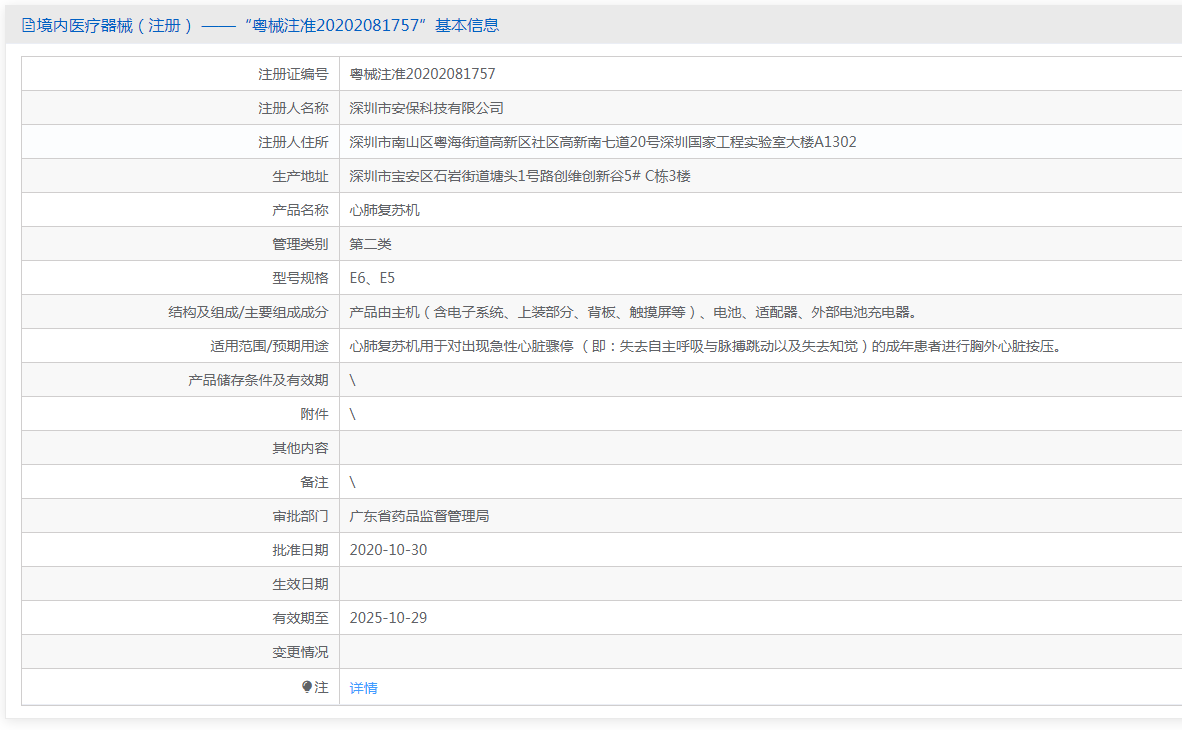Select the approval date 2020-10-30
This screenshot has width=1182, height=730.
[x=388, y=550]
